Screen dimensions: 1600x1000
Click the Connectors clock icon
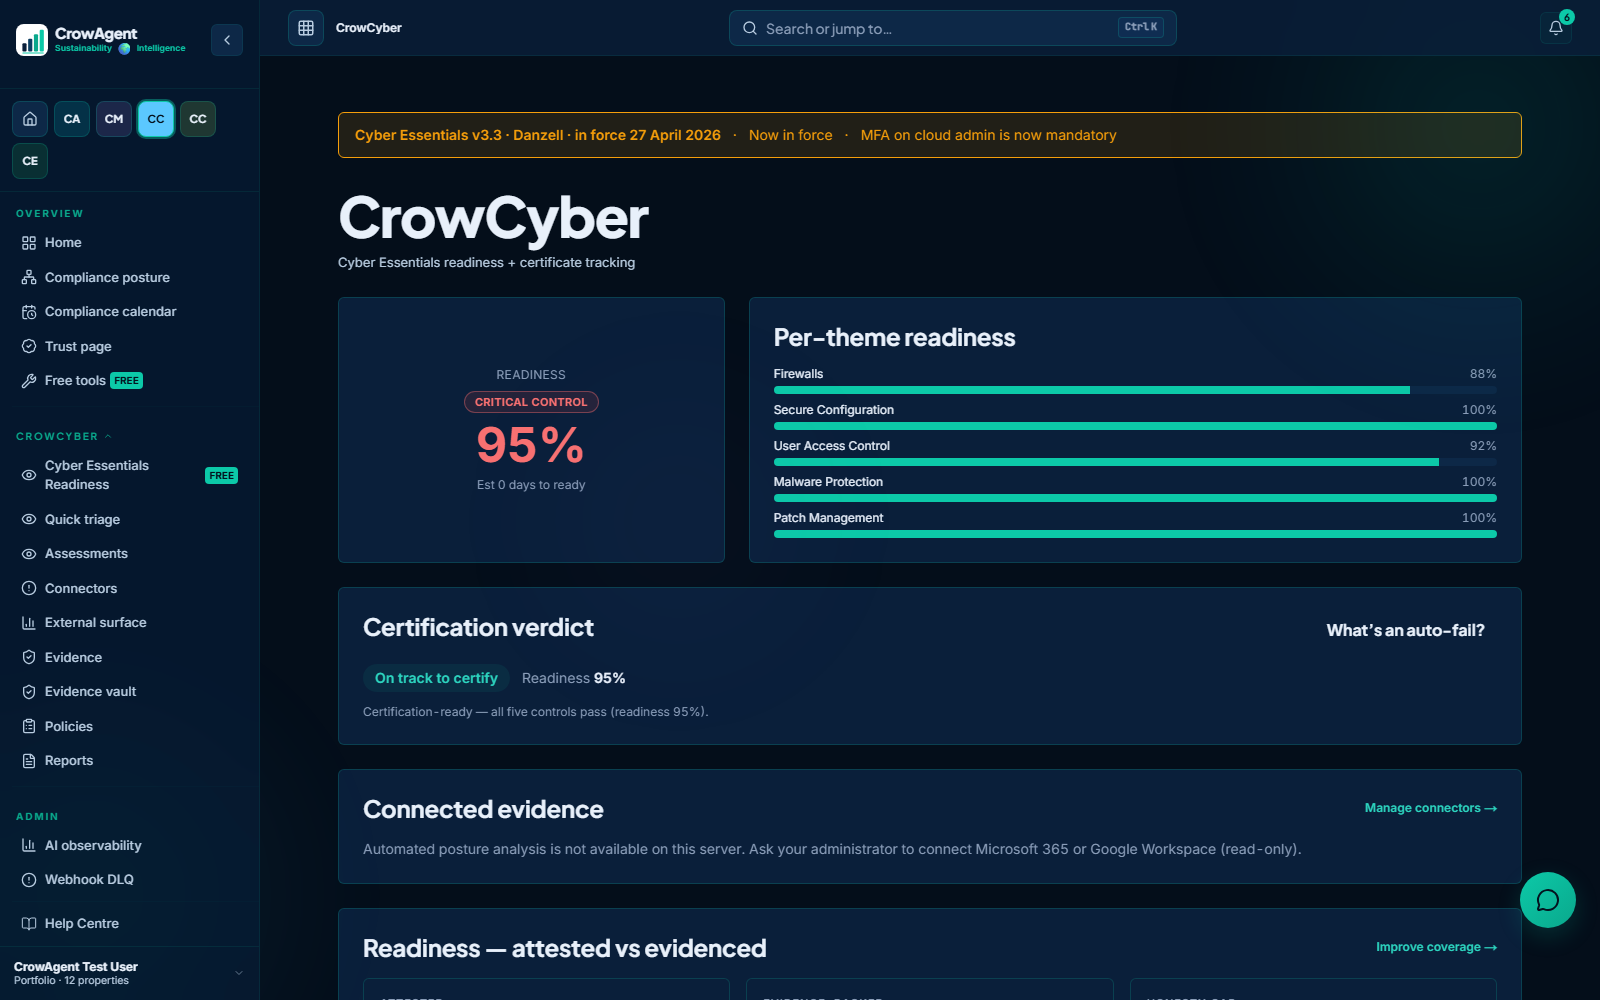click(29, 588)
